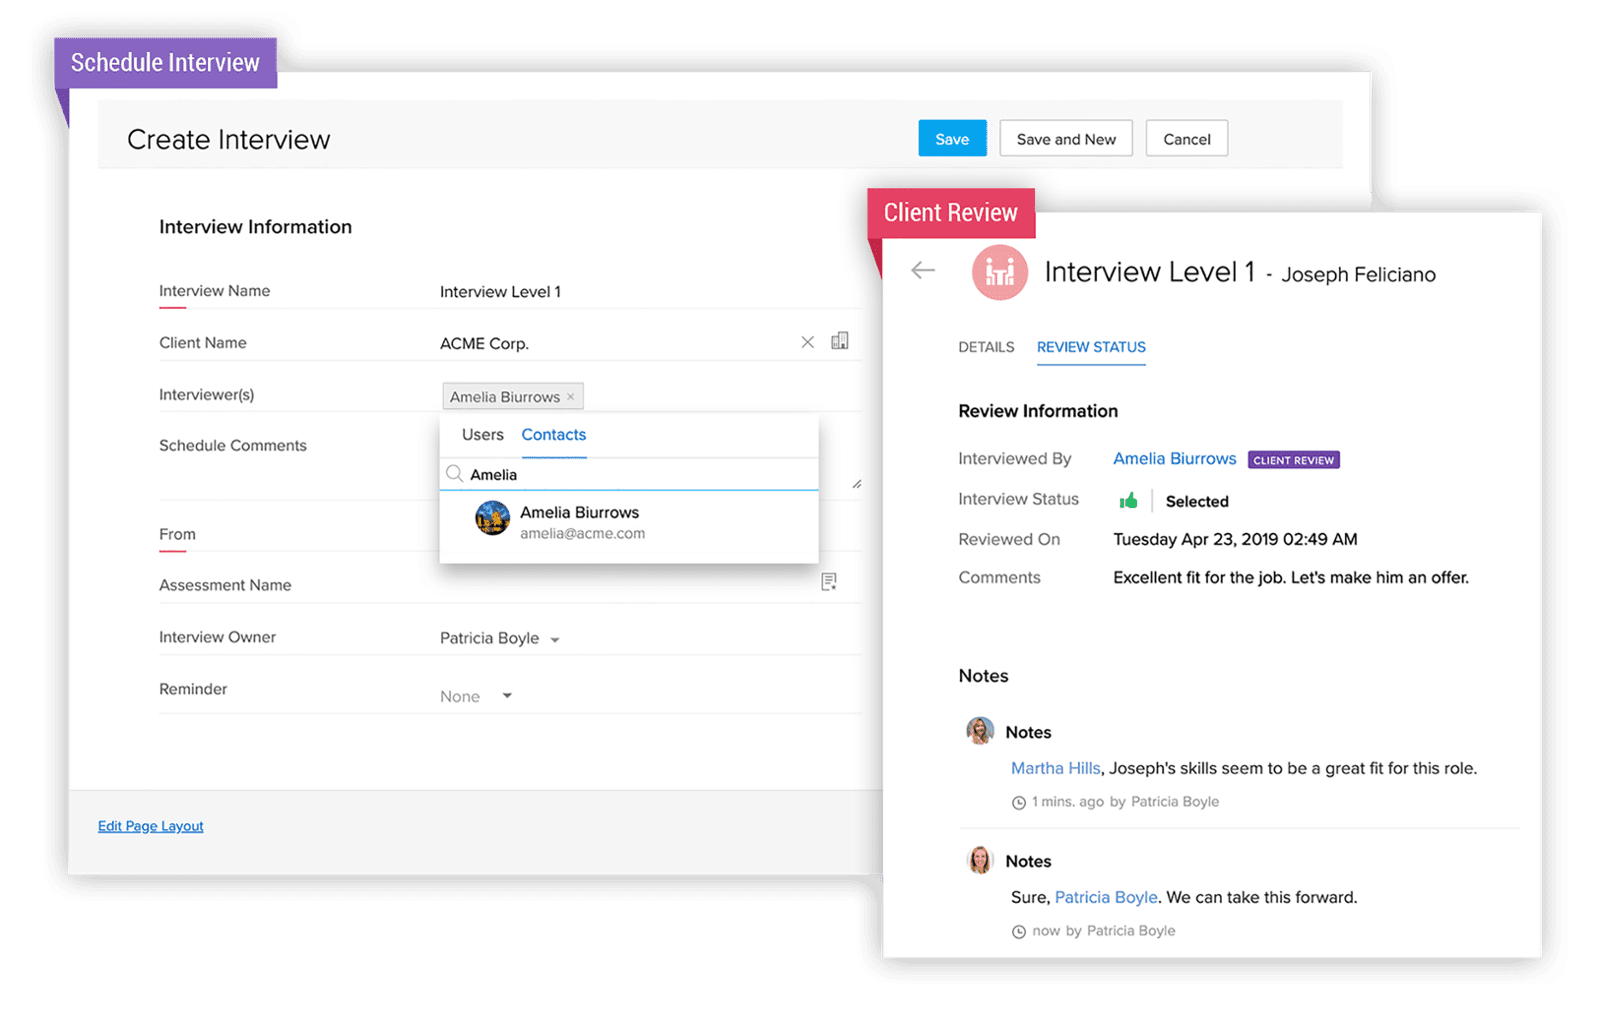
Task: Click Save and New button
Action: click(x=1066, y=139)
